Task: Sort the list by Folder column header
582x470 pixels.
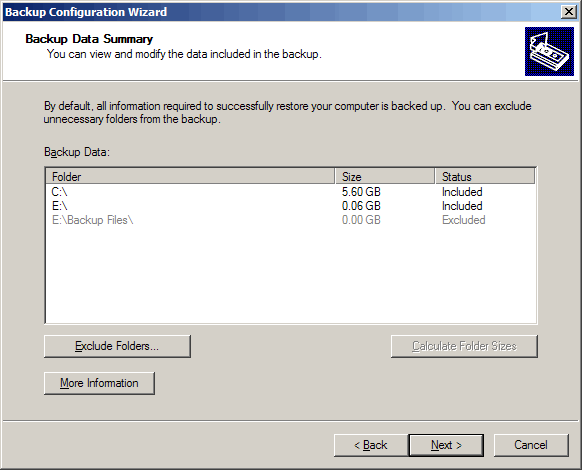Action: pyautogui.click(x=190, y=176)
